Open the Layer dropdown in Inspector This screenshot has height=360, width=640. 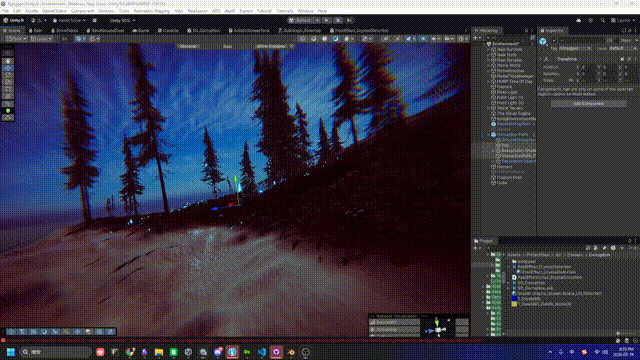[622, 48]
